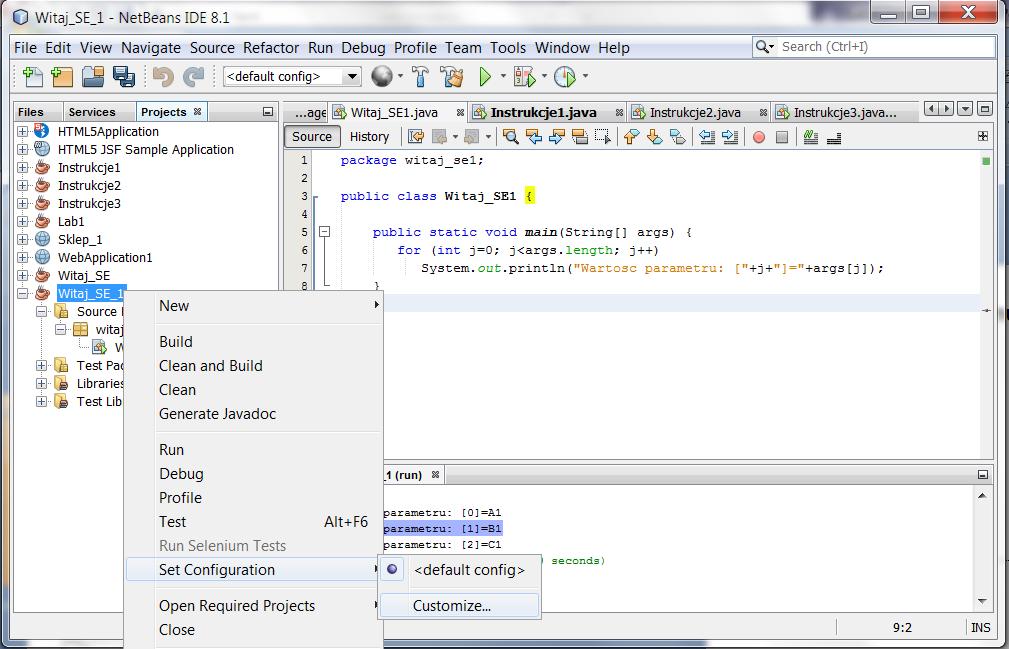Click the Toggle Bookmark icon
1009x649 pixels.
click(678, 136)
